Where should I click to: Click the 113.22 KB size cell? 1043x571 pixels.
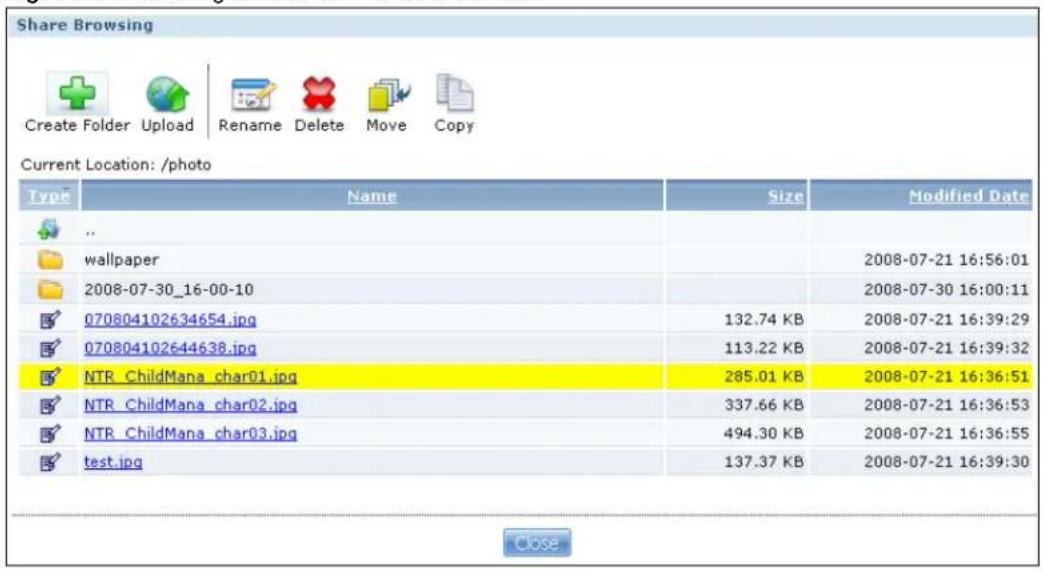[764, 348]
